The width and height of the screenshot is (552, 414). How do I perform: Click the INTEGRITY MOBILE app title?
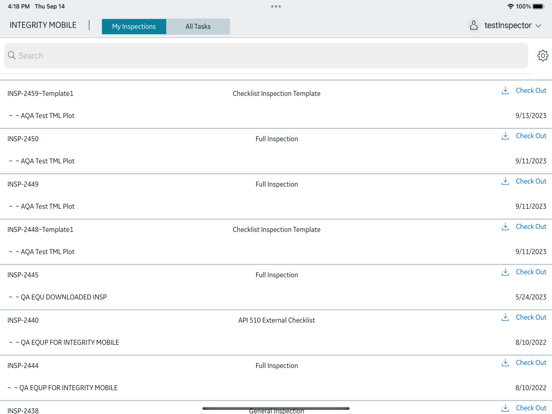point(43,25)
